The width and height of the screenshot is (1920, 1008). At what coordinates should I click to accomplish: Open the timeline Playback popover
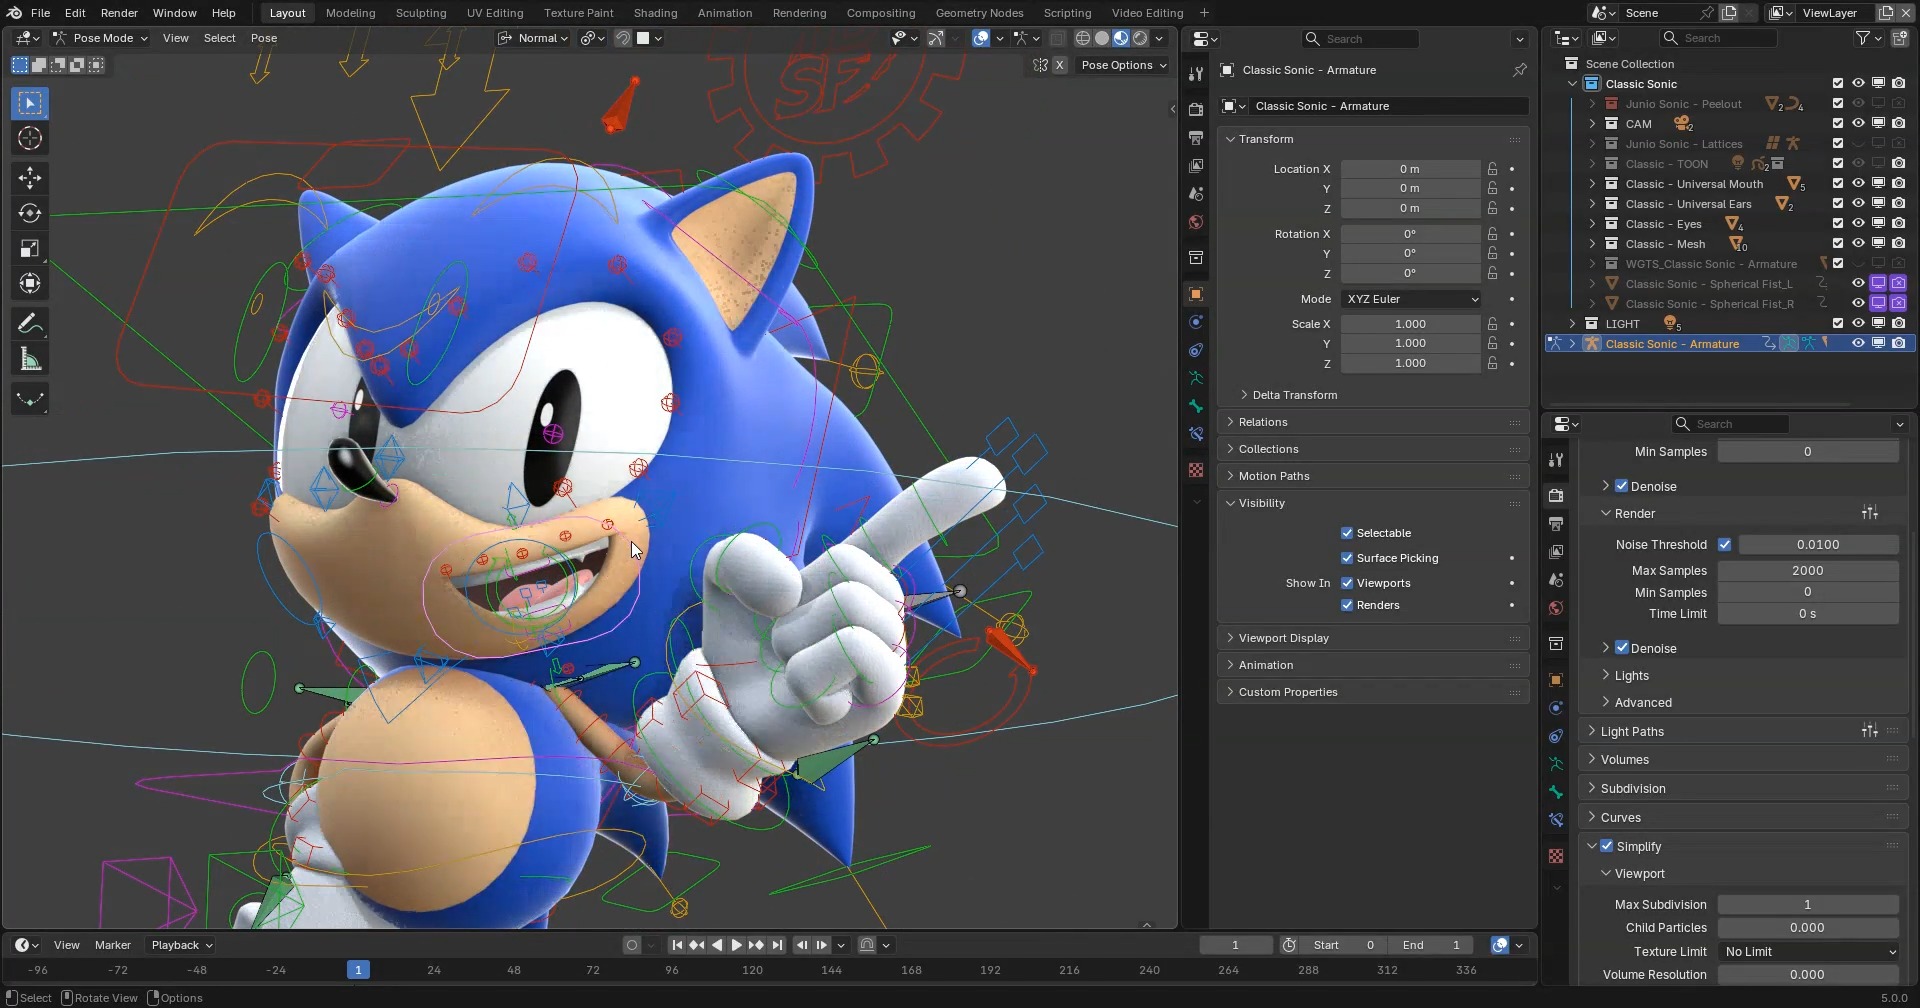[181, 945]
